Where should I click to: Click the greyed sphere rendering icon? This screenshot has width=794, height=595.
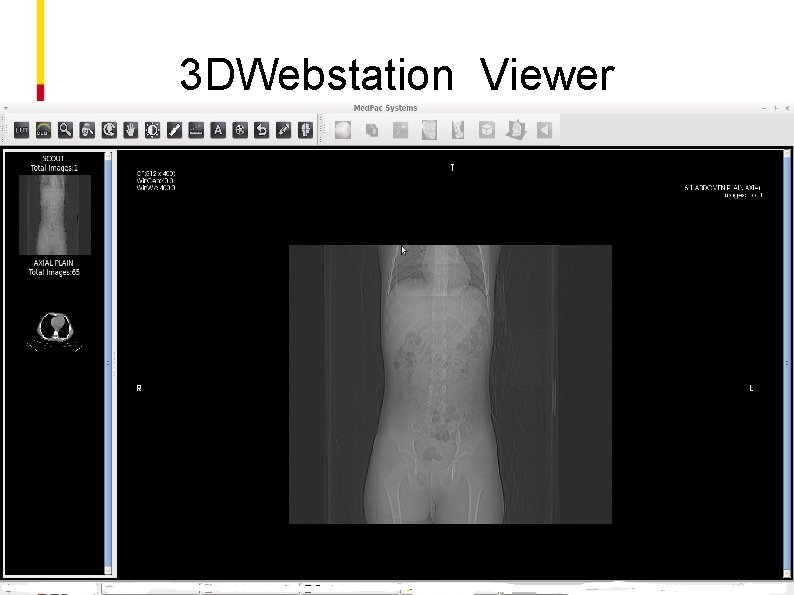[343, 130]
